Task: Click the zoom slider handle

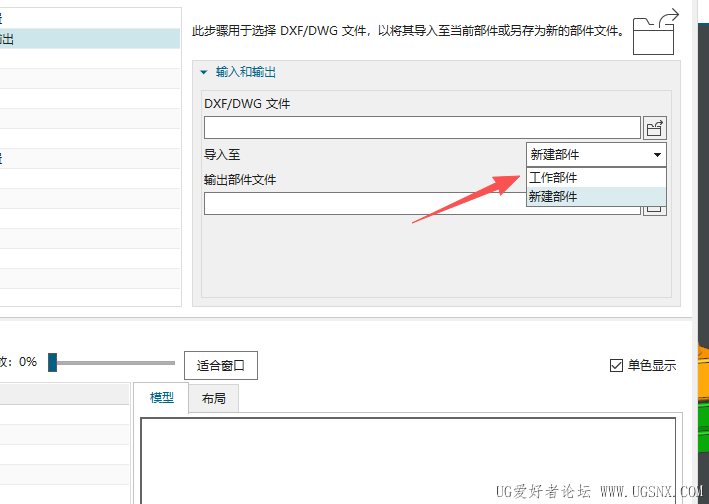Action: coord(52,363)
